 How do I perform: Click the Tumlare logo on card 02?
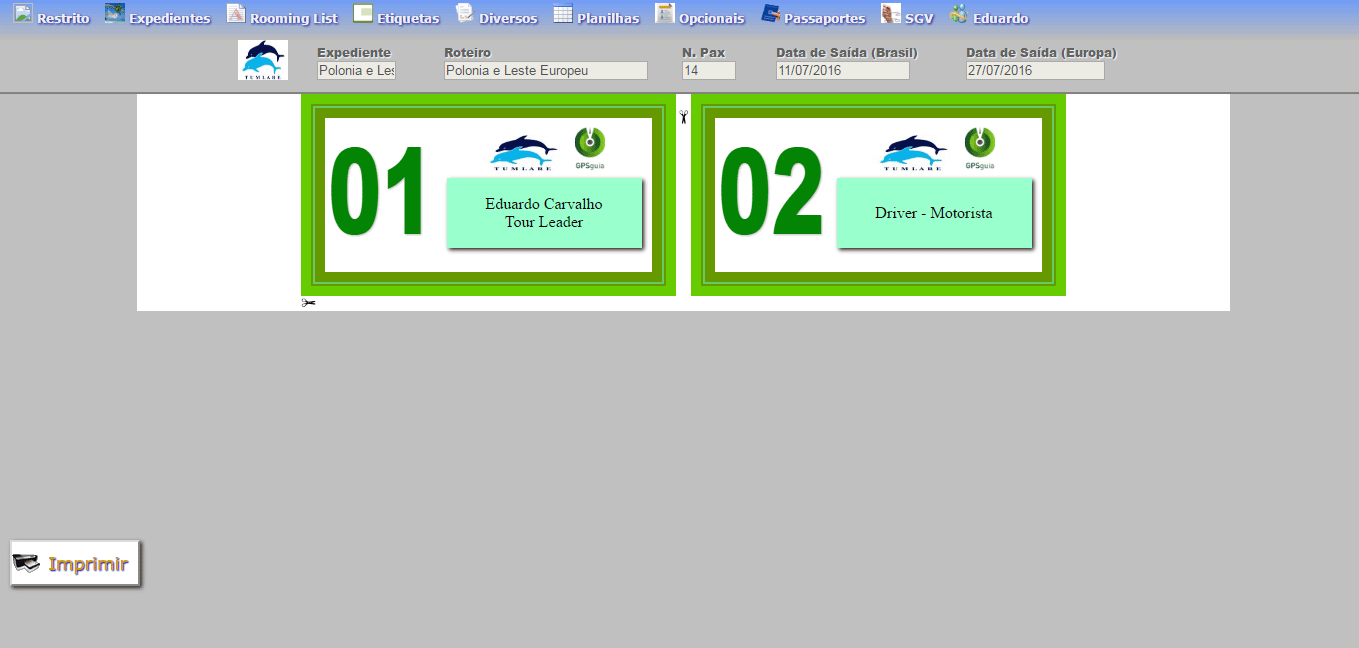point(914,153)
